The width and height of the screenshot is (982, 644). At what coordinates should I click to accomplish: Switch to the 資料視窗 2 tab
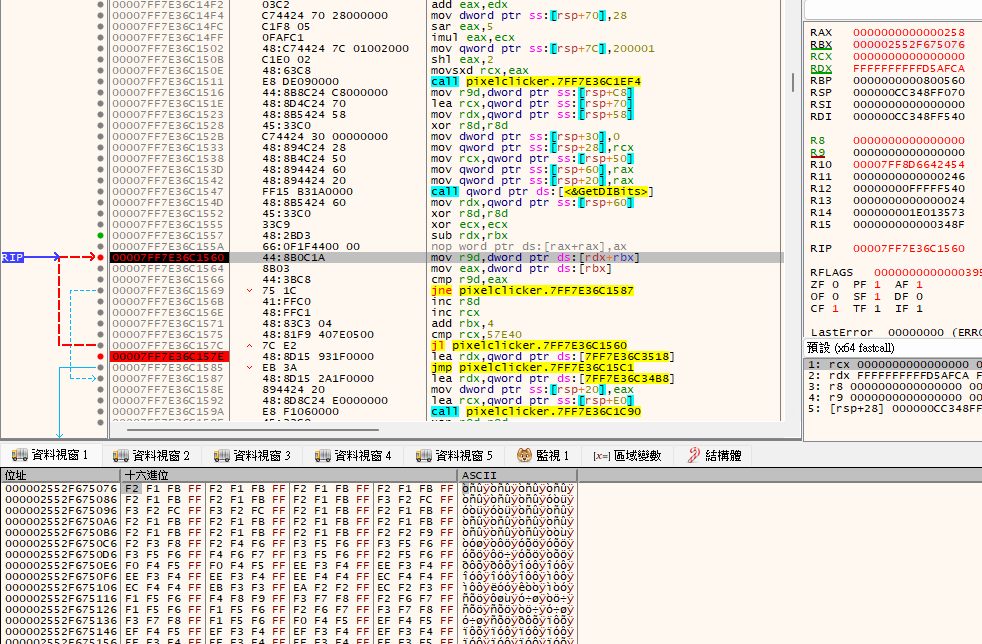pos(151,455)
